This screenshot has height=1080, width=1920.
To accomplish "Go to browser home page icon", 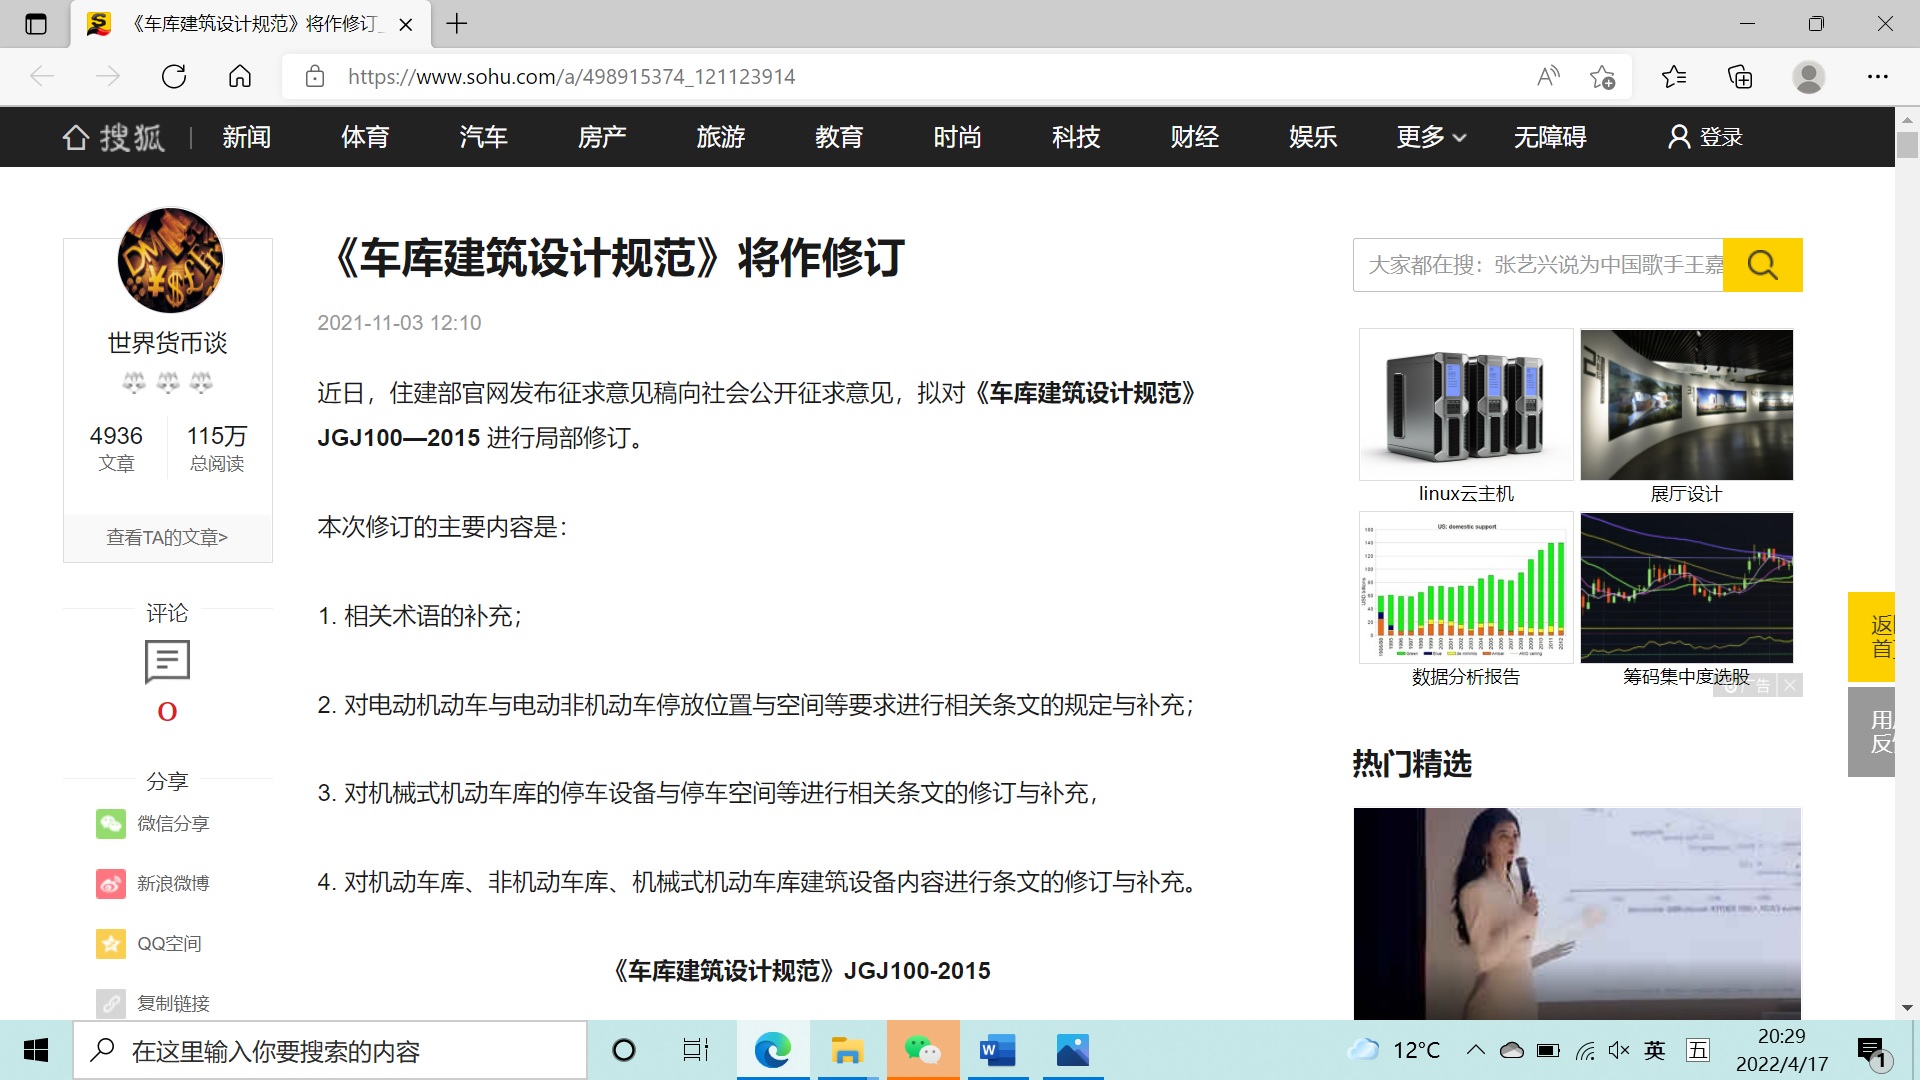I will pyautogui.click(x=240, y=77).
